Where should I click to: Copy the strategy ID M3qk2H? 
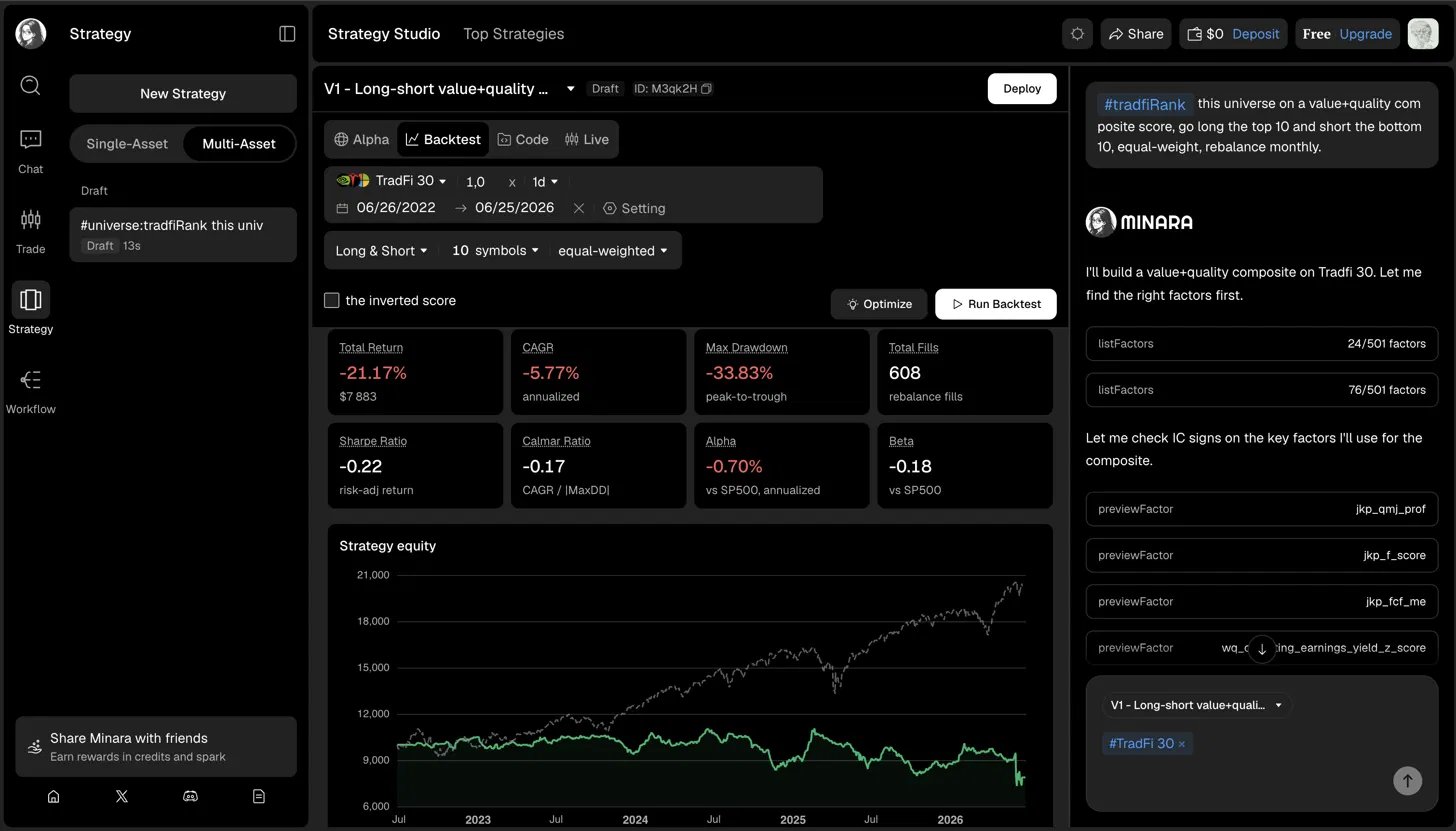pos(706,89)
